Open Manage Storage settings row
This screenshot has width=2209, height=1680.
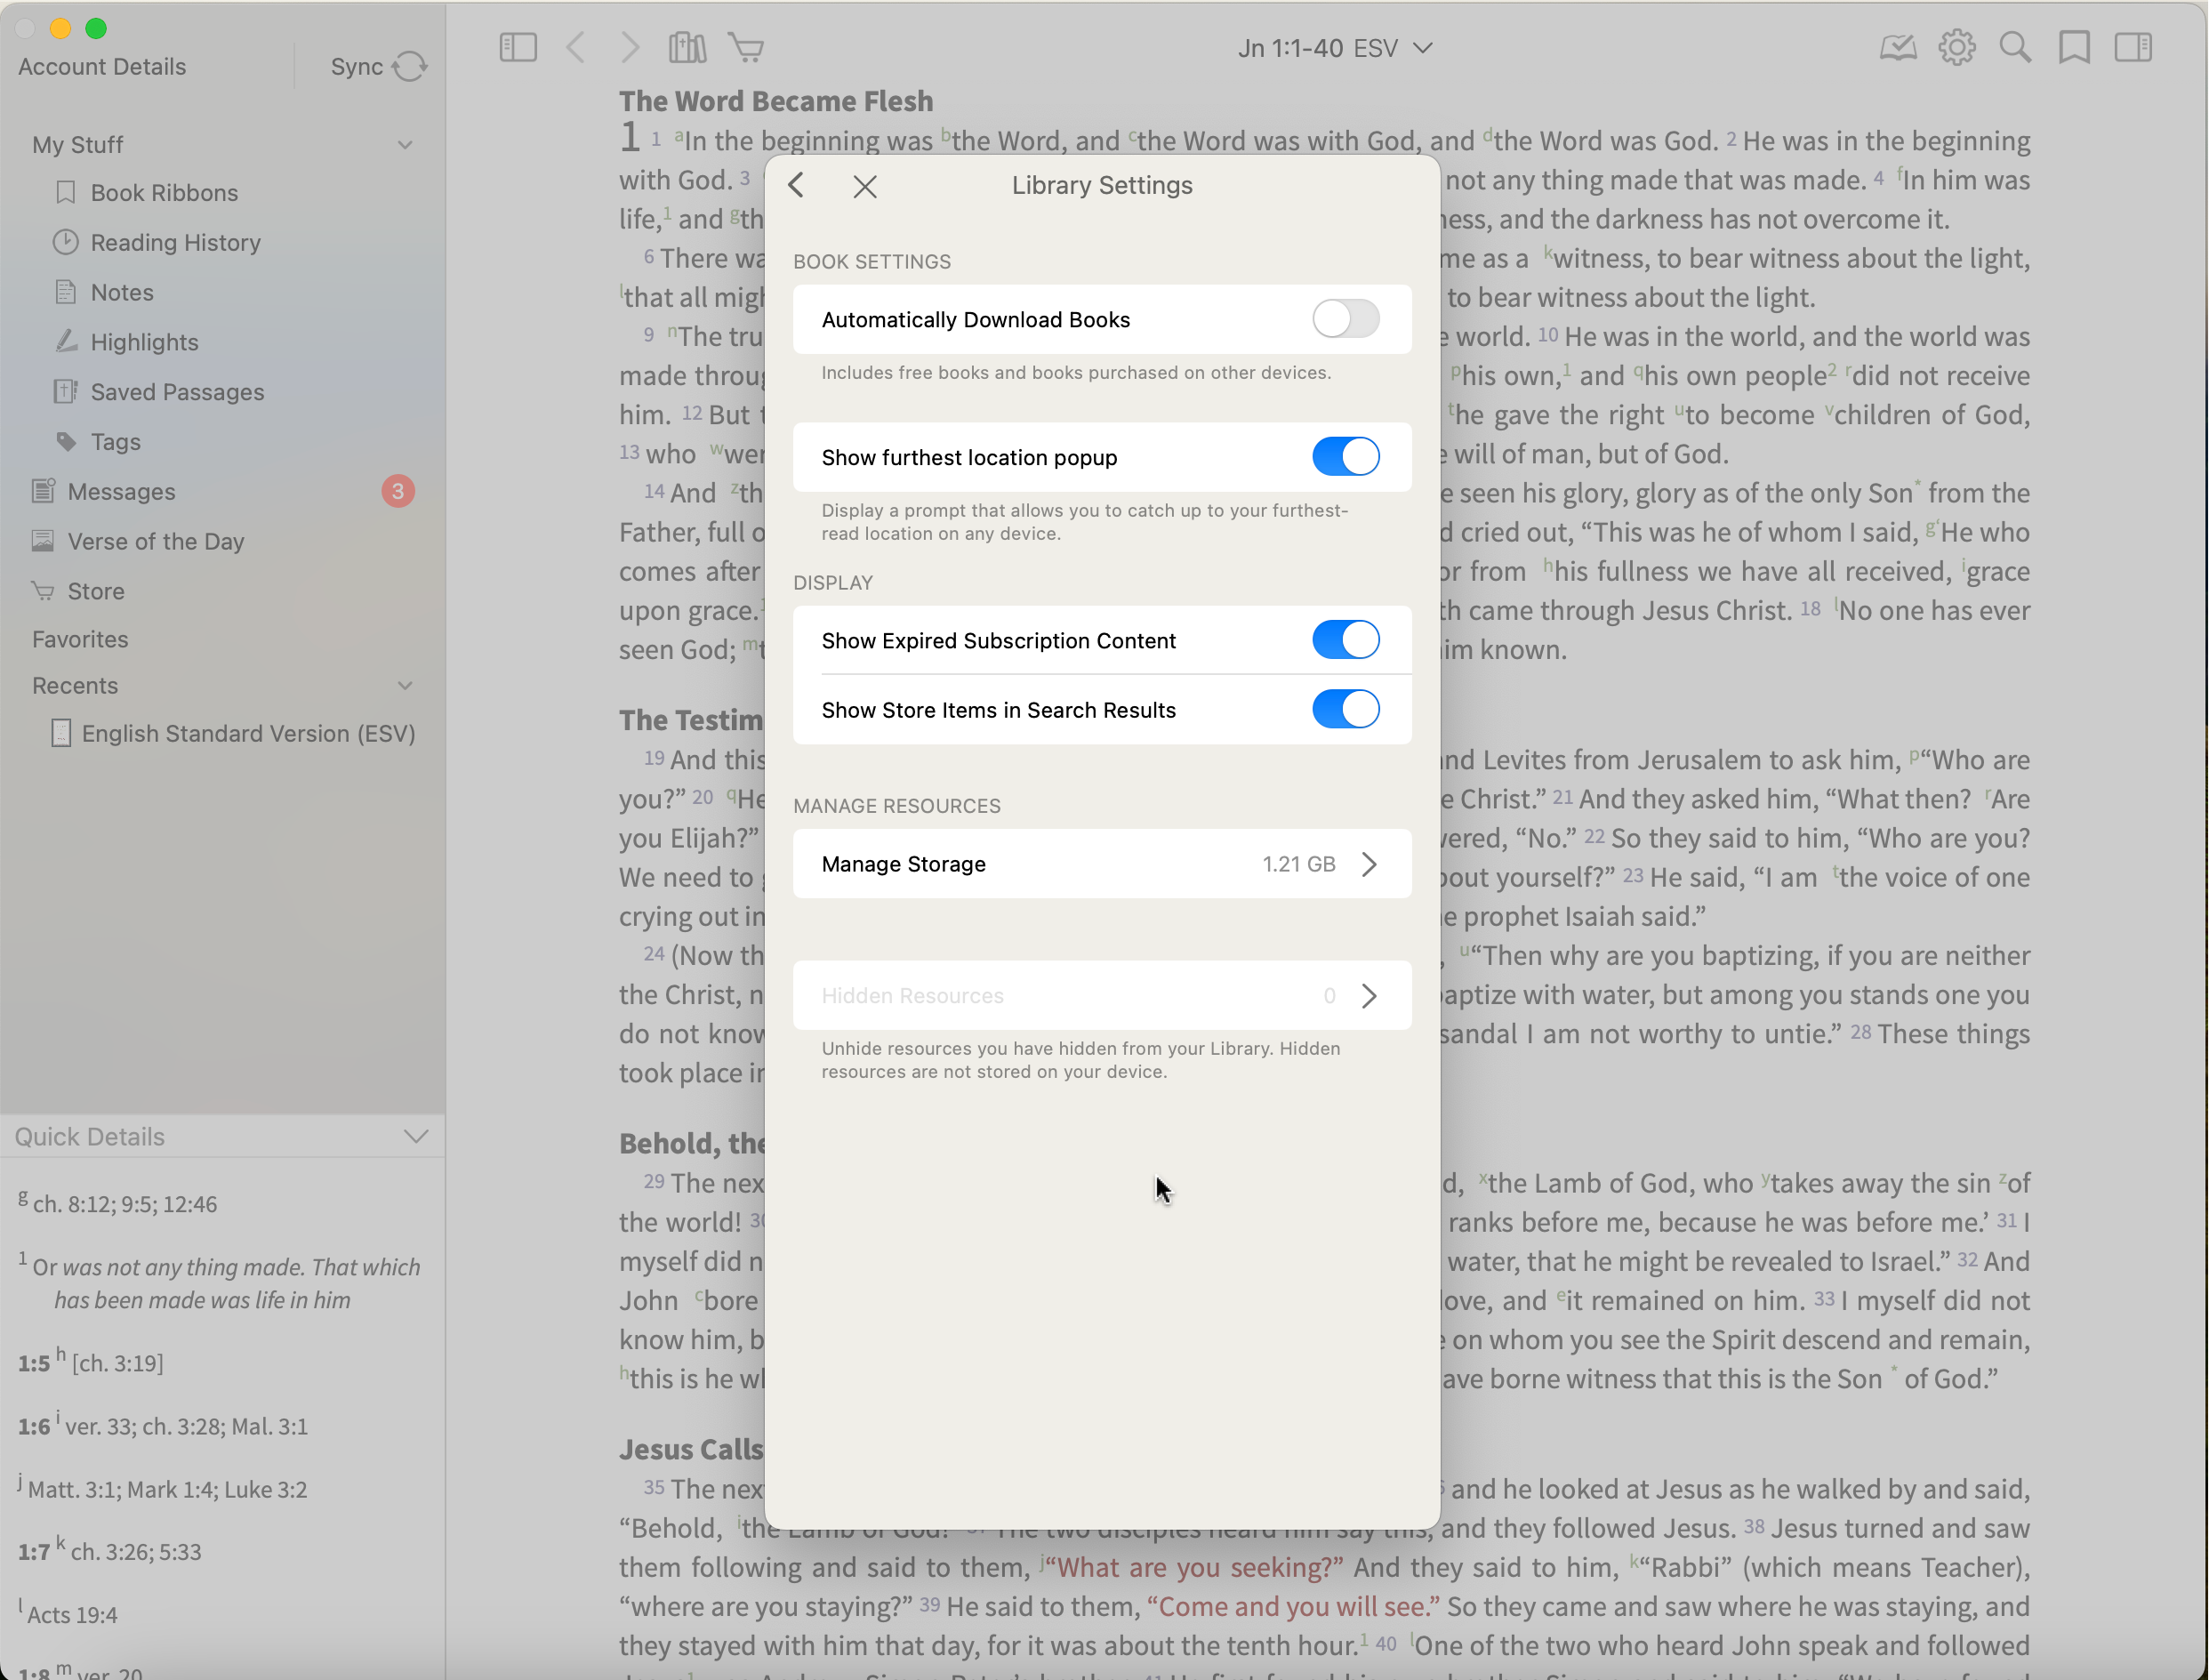[1101, 864]
